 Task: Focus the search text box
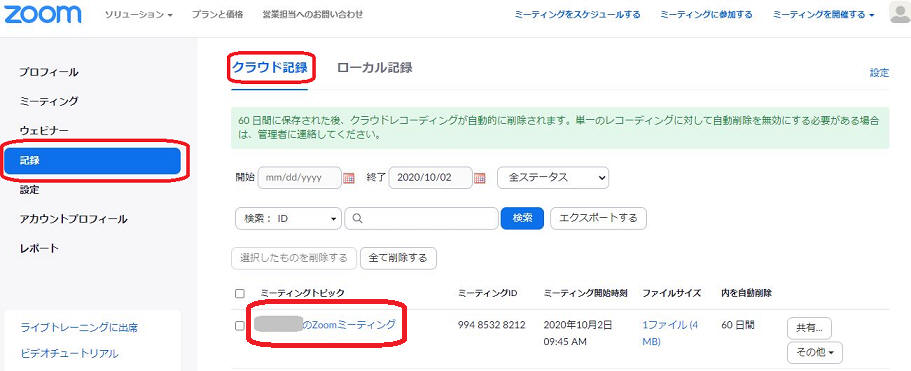421,218
